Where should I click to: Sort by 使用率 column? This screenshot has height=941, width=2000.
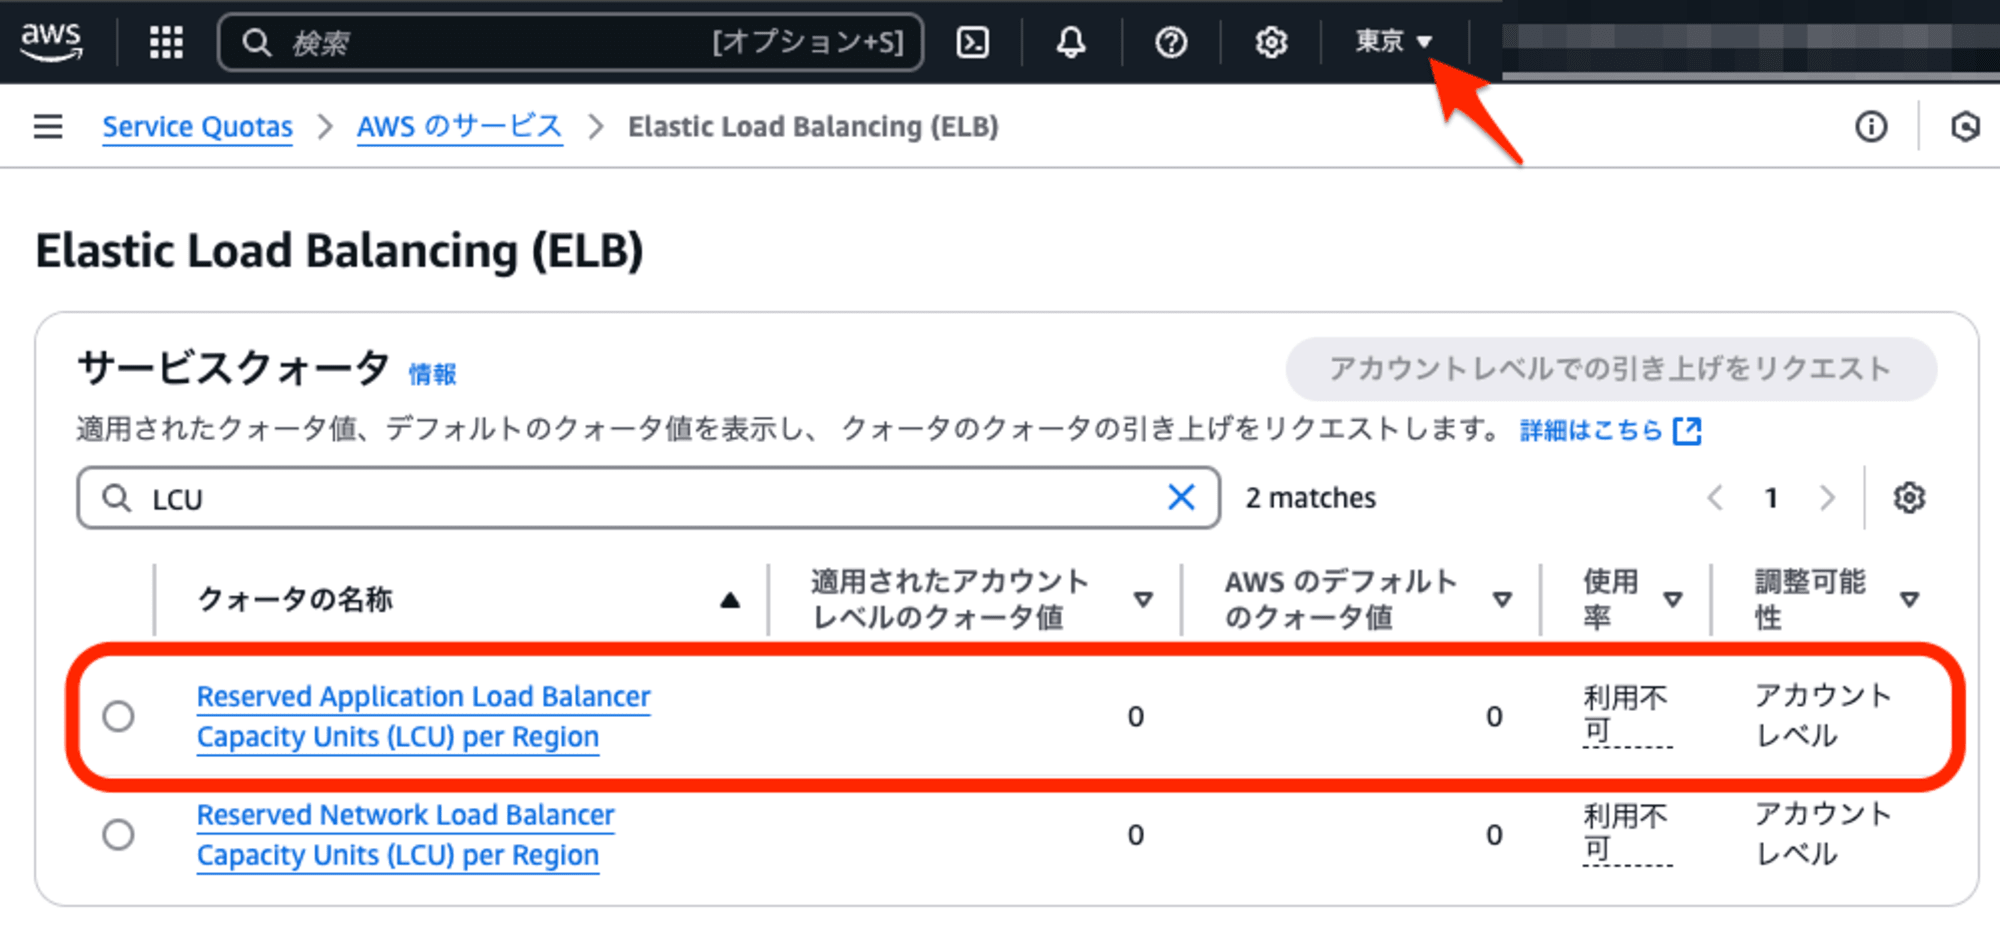coord(1632,599)
